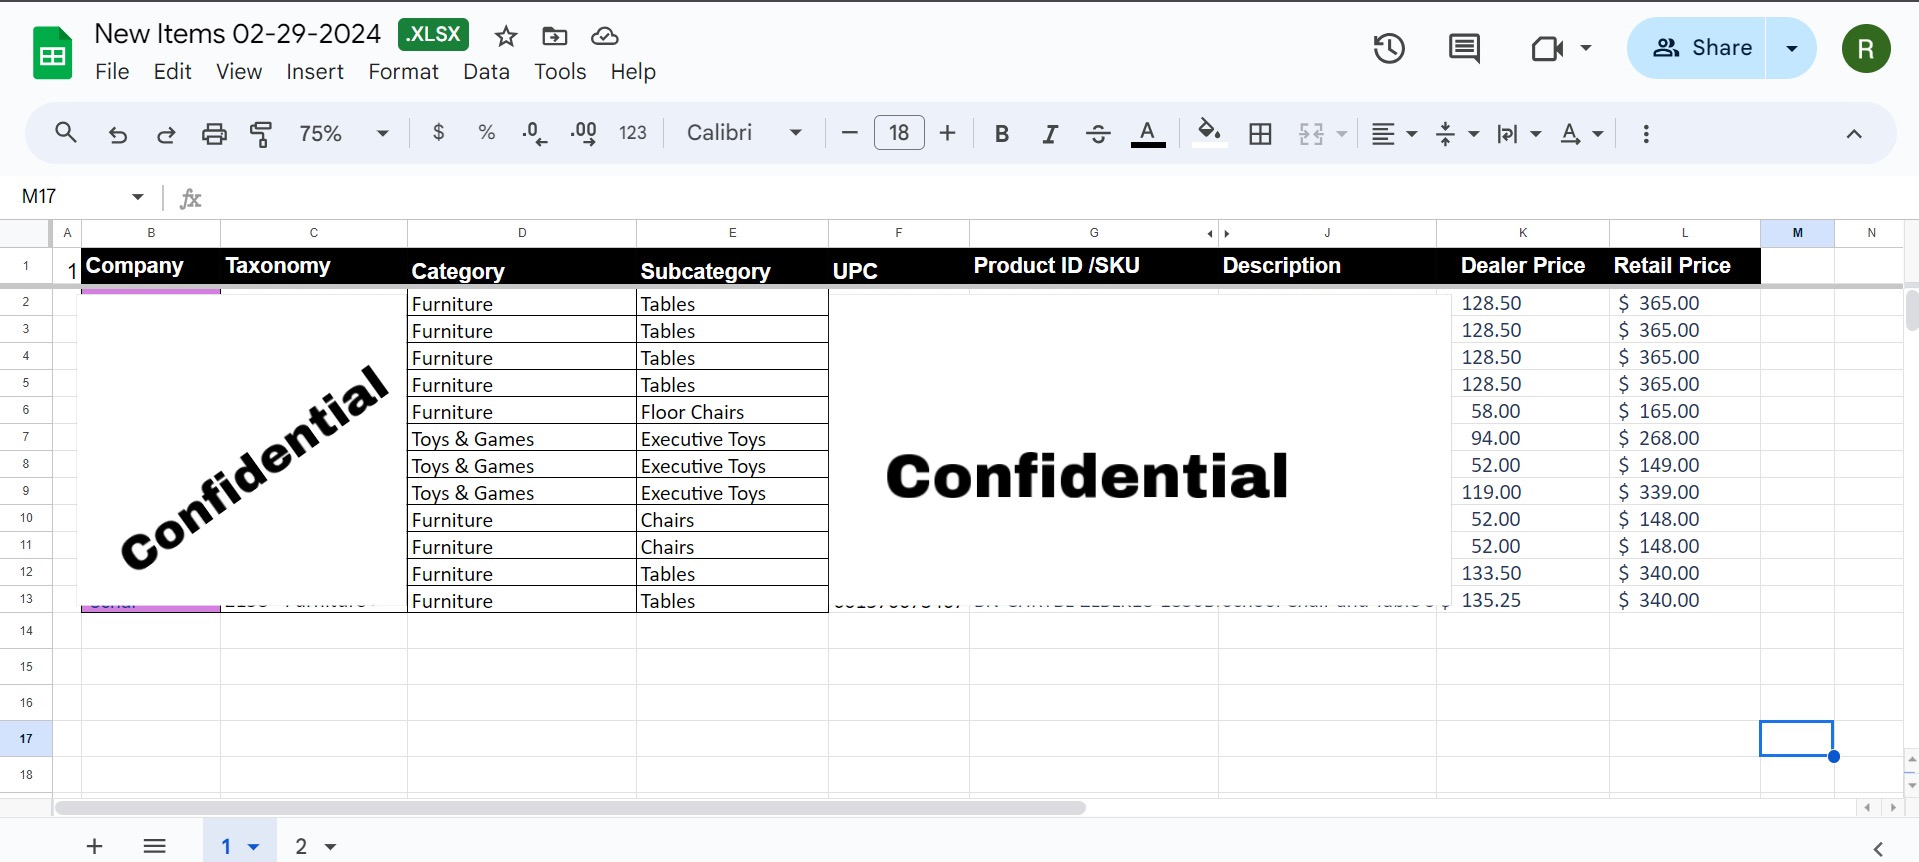Apply strikethrough formatting
Image resolution: width=1919 pixels, height=862 pixels.
click(1098, 133)
